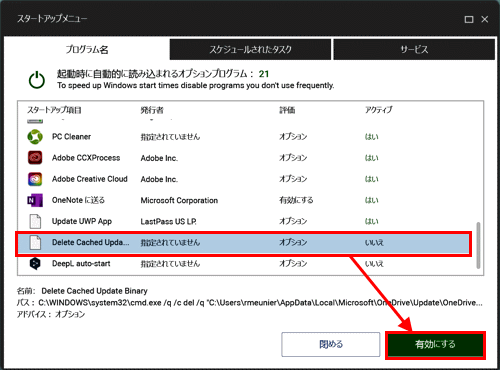500x370 pixels.
Task: Click the Update UWP App file icon
Action: tap(35, 221)
